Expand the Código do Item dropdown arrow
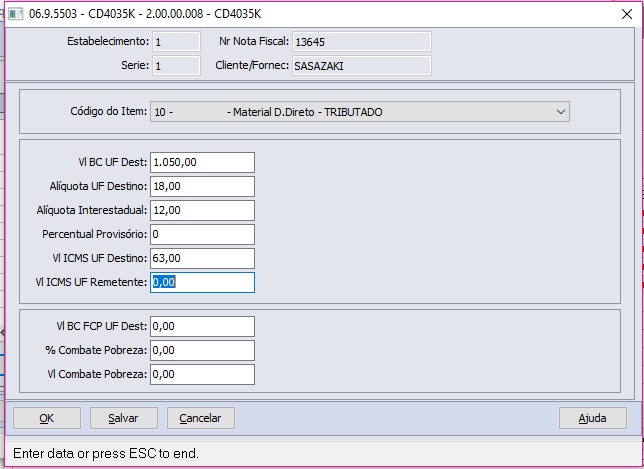 tap(559, 113)
